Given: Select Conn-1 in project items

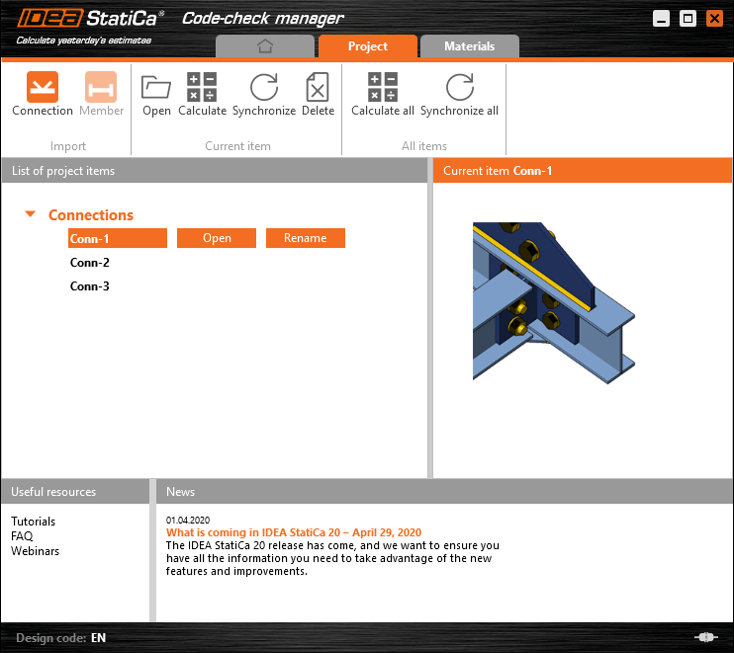Looking at the screenshot, I should point(117,238).
